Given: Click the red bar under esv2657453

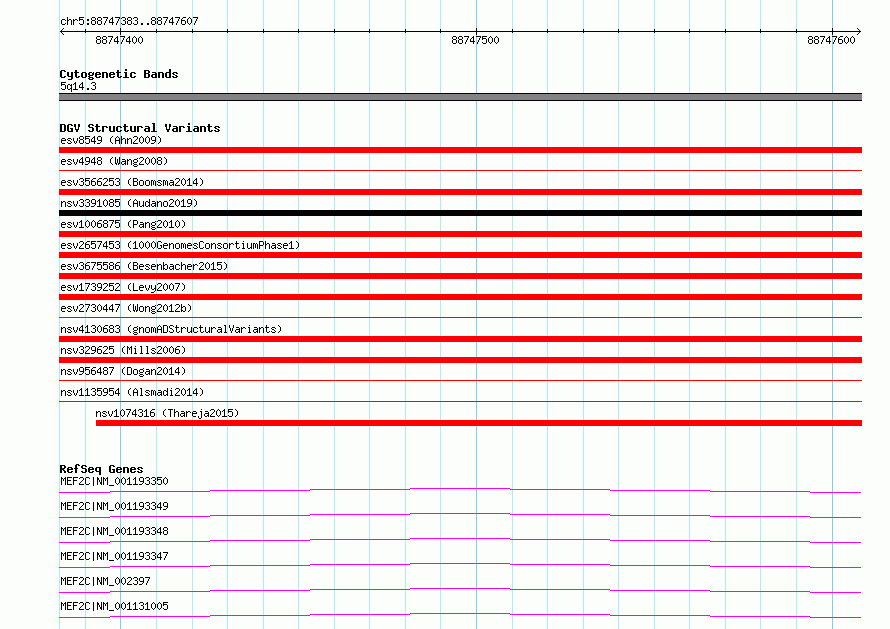Looking at the screenshot, I should click(460, 255).
